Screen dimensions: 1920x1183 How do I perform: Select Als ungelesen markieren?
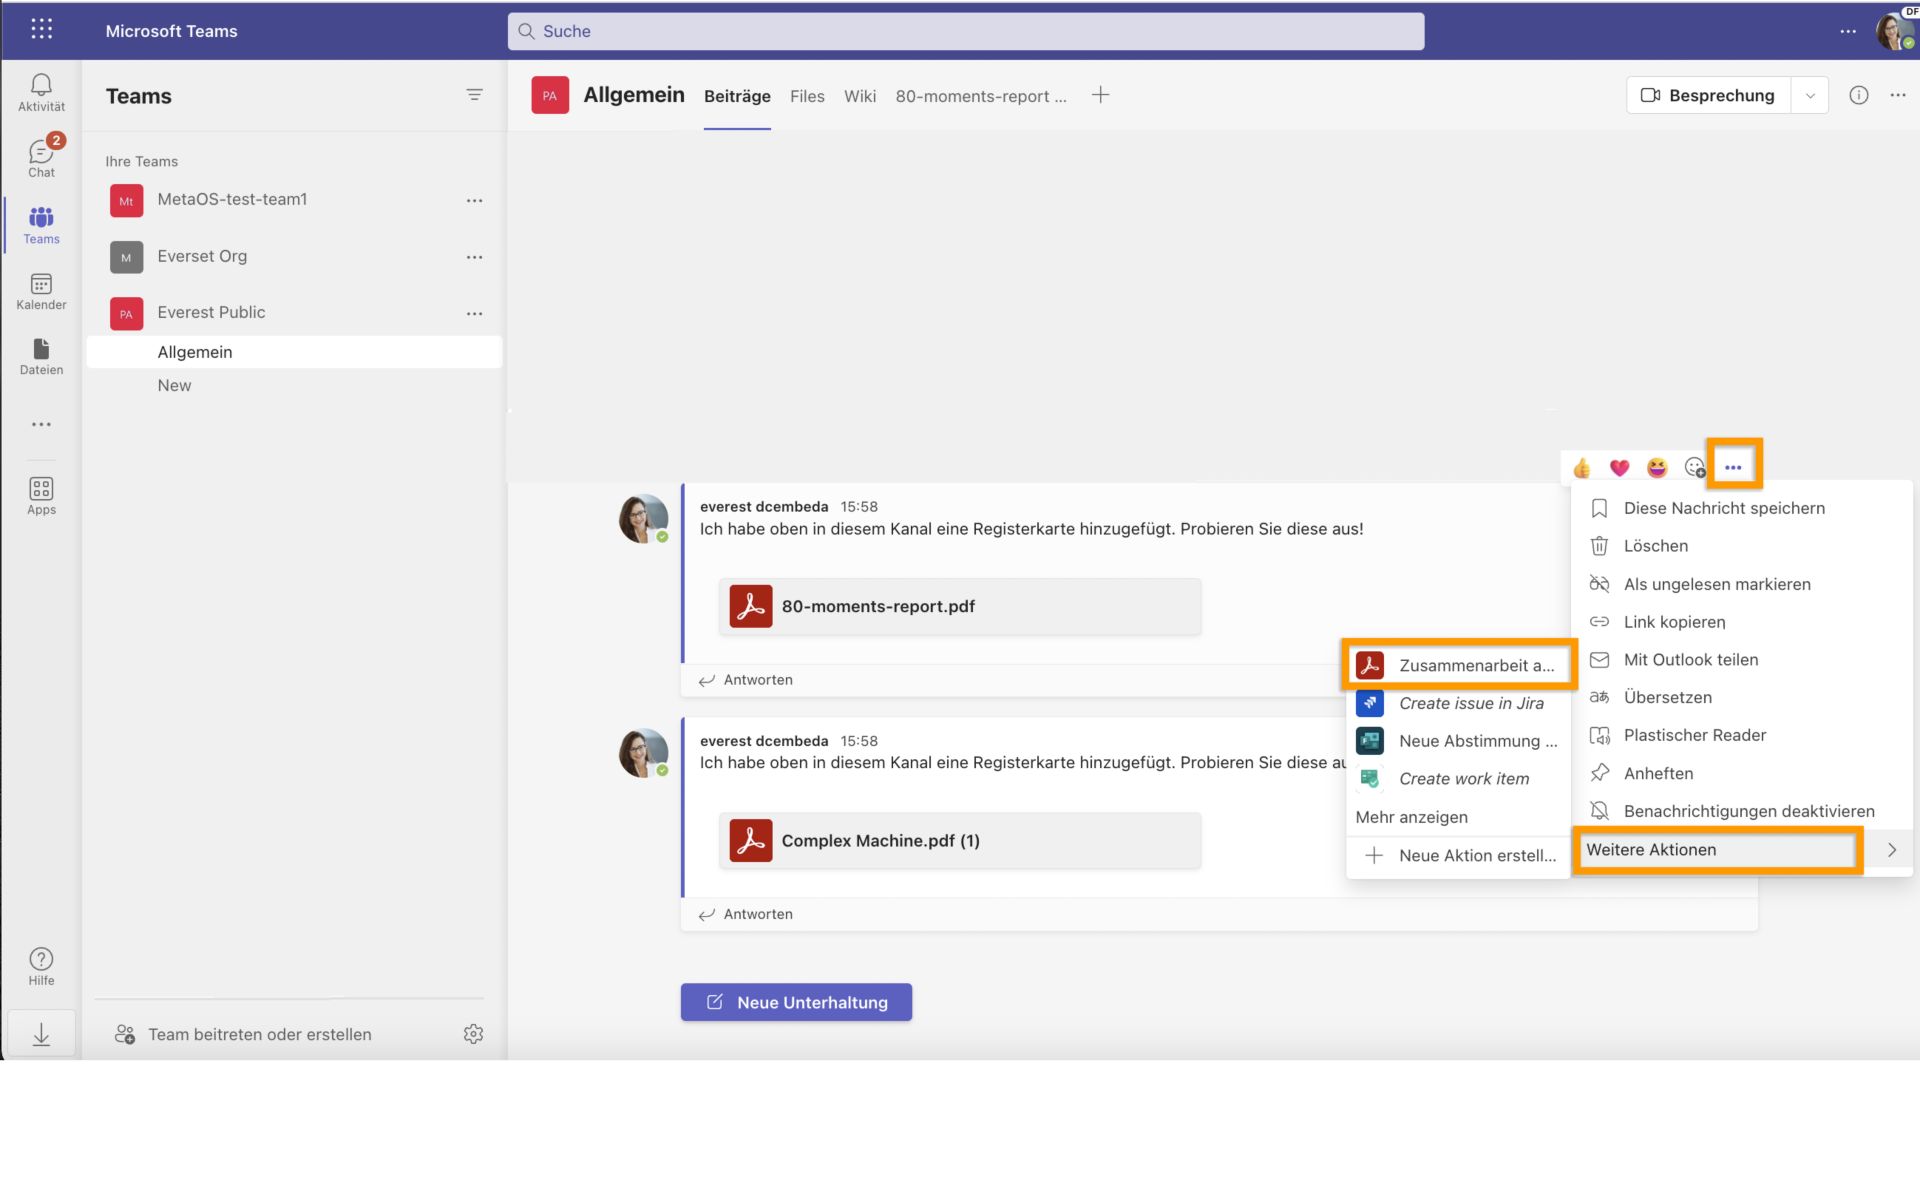tap(1741, 584)
